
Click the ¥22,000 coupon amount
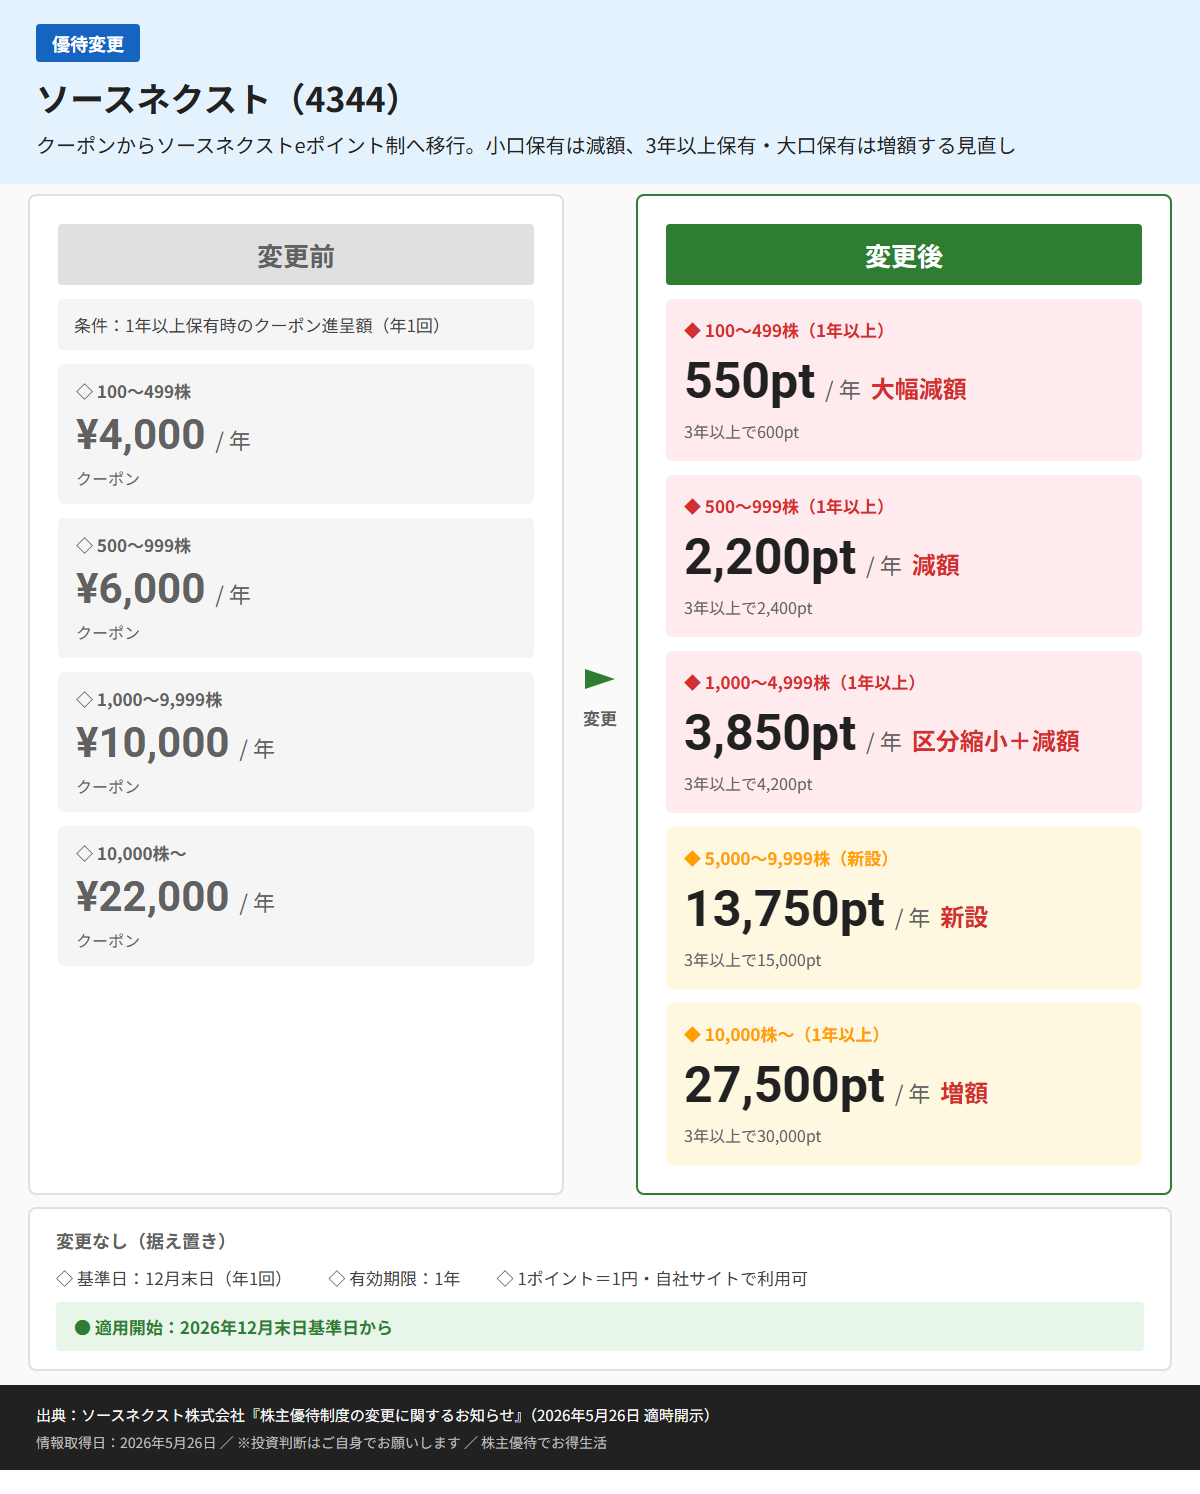click(153, 897)
